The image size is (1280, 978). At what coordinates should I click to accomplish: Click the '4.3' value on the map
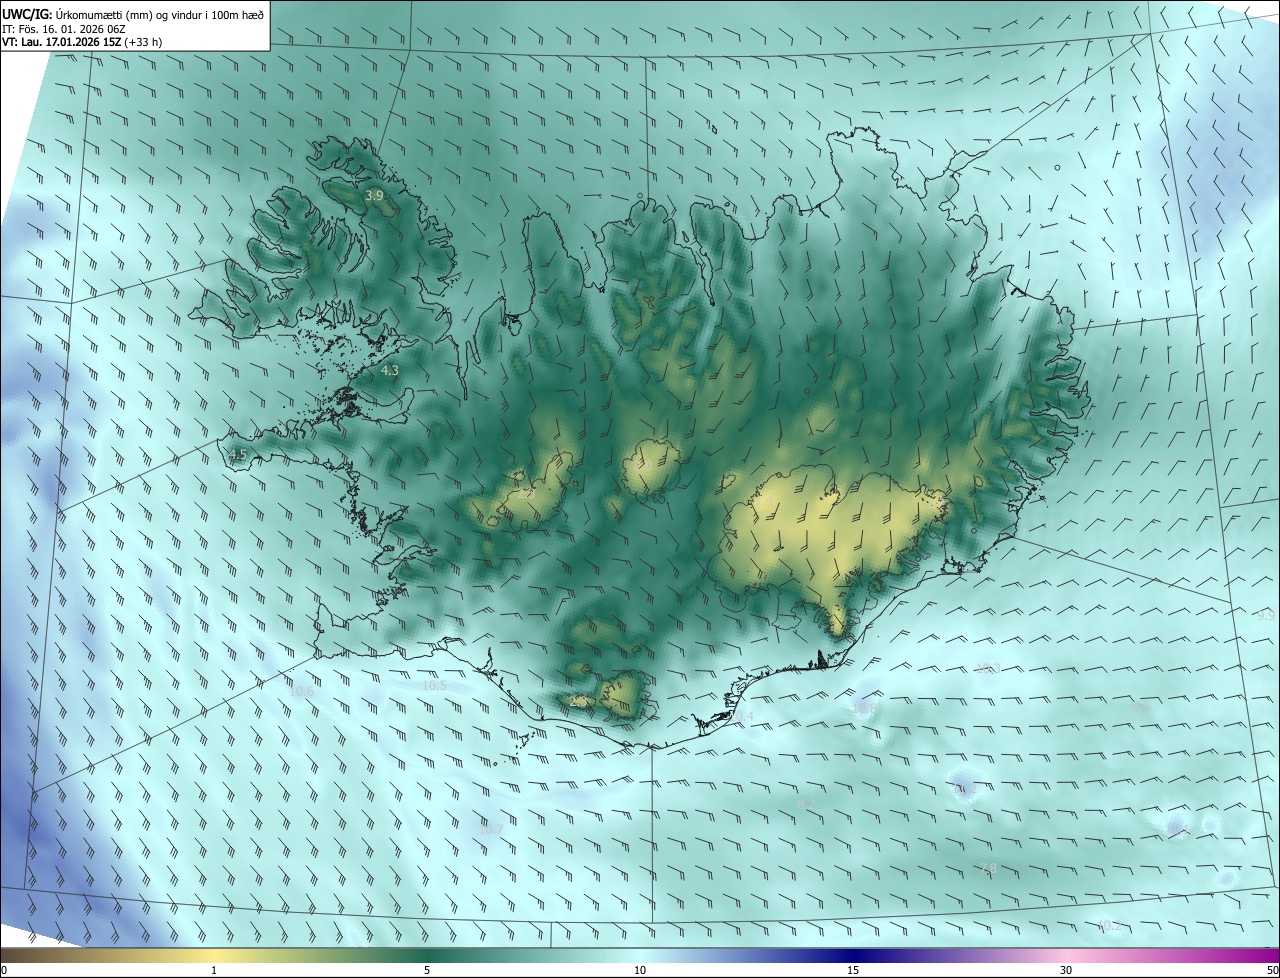coord(390,370)
